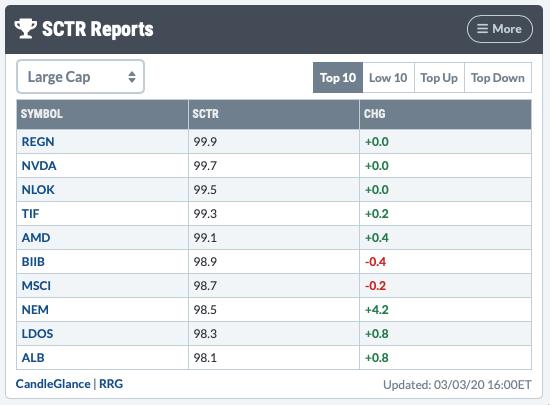Select the 98.1 SCTR value for ALB
550x405 pixels.
[x=205, y=358]
